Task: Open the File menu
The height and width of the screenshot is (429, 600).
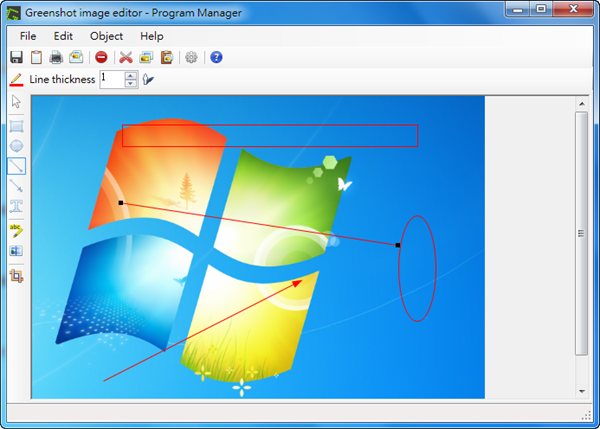Action: (28, 36)
